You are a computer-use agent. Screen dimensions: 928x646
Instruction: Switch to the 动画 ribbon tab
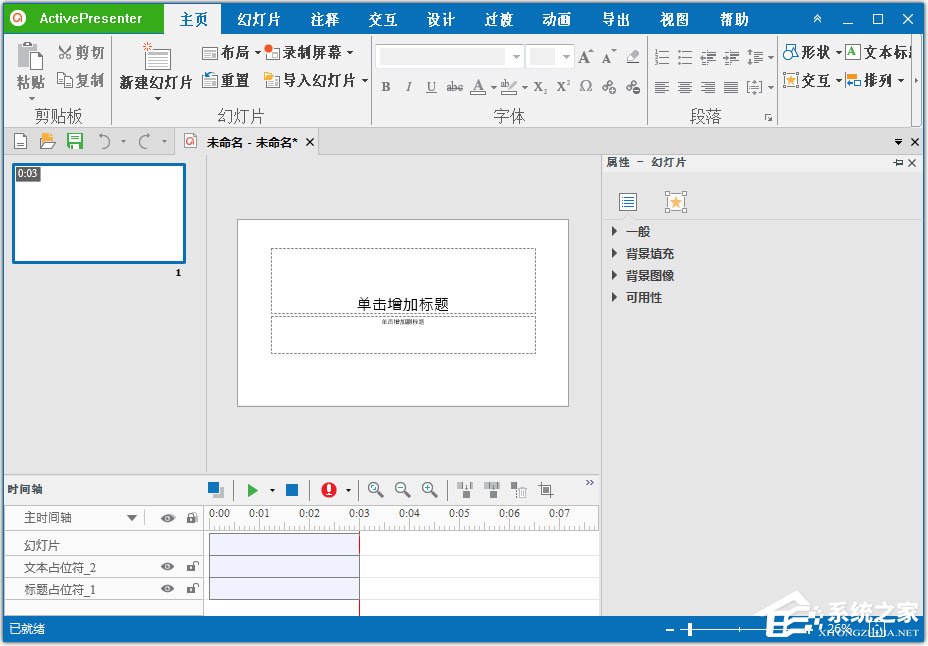point(557,20)
